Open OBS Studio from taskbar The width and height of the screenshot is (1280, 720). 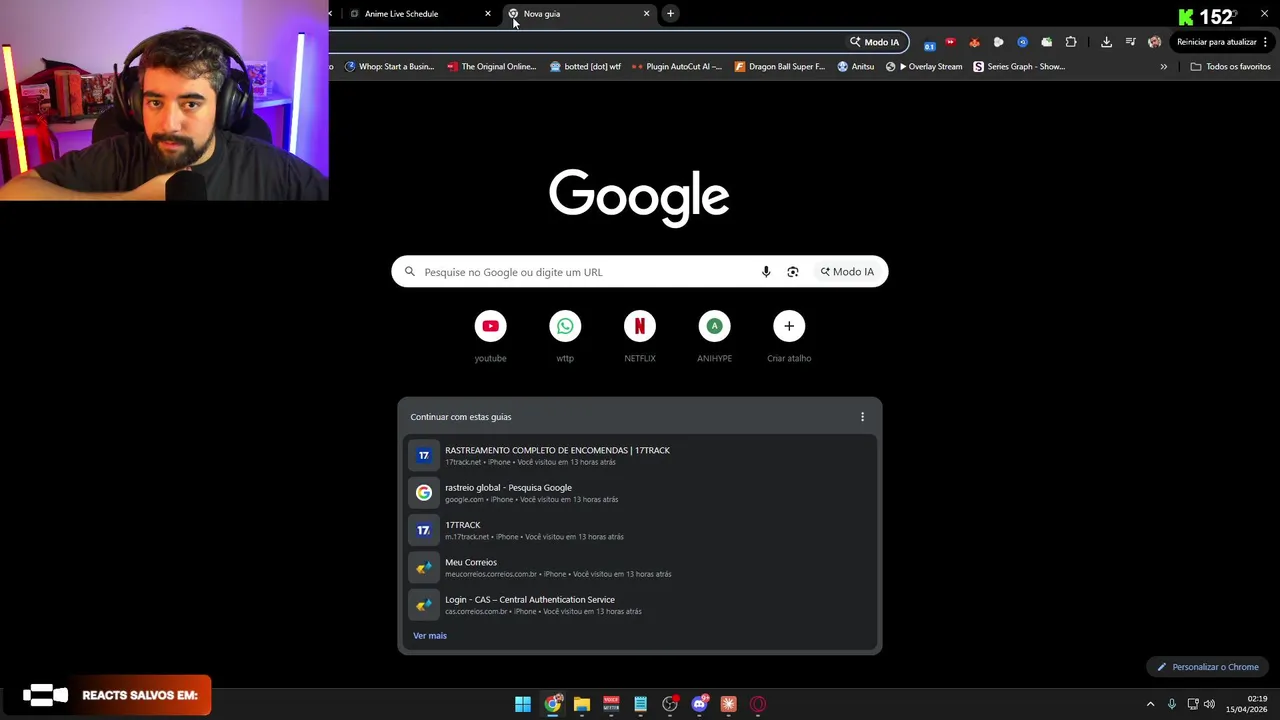[x=670, y=704]
